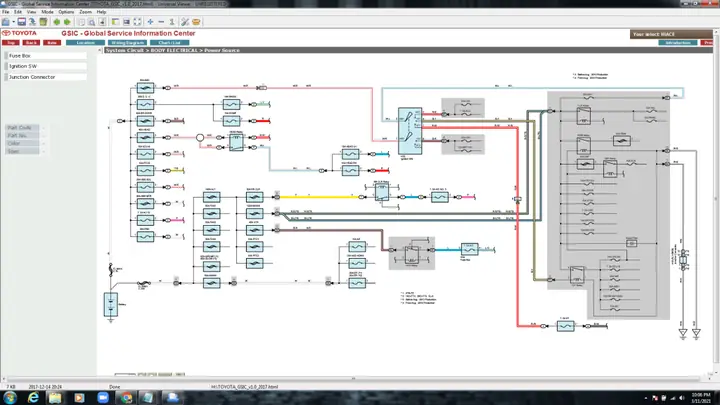Screen dimensions: 720x405
Task: Toggle the navigation panel toolbar icon
Action: tap(115, 22)
